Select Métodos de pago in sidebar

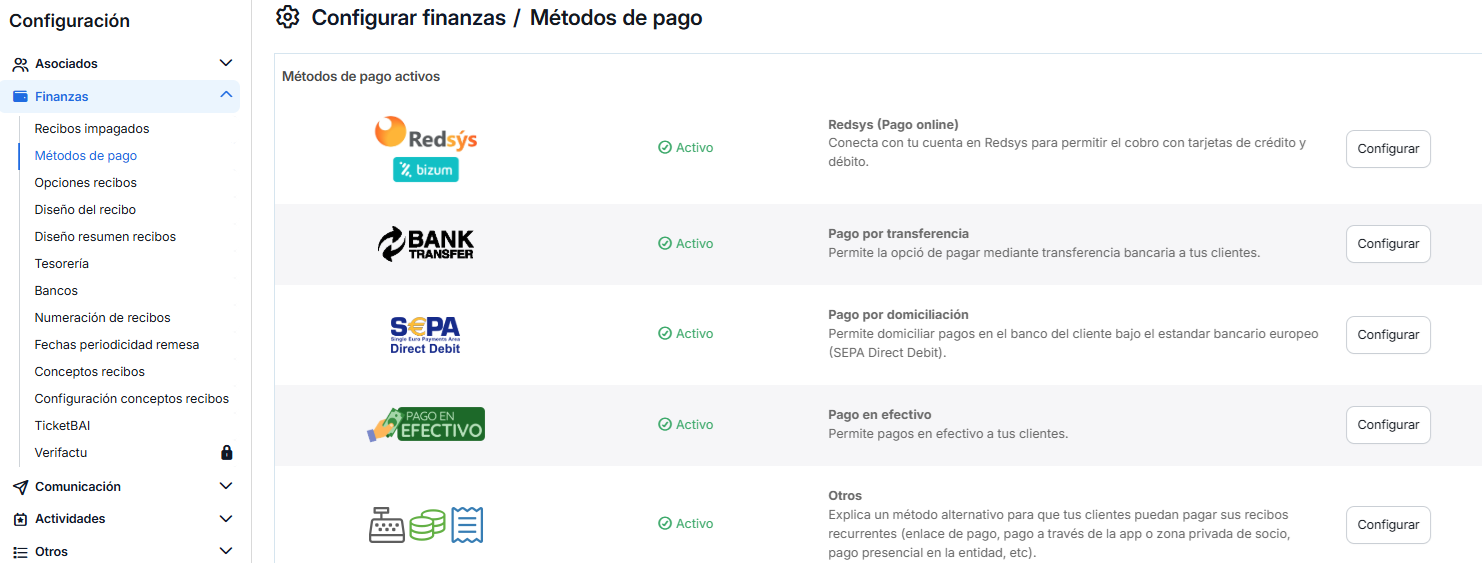pos(86,156)
